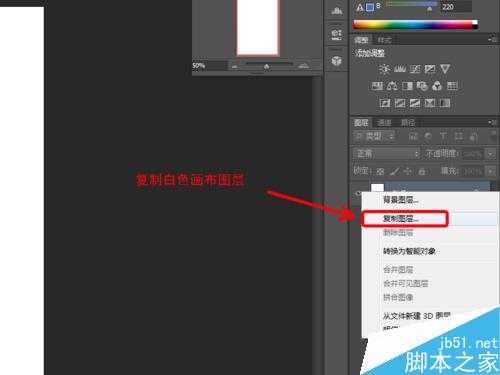Open the 3D cube panel icon in the dock
The width and height of the screenshot is (500, 375).
click(x=337, y=61)
